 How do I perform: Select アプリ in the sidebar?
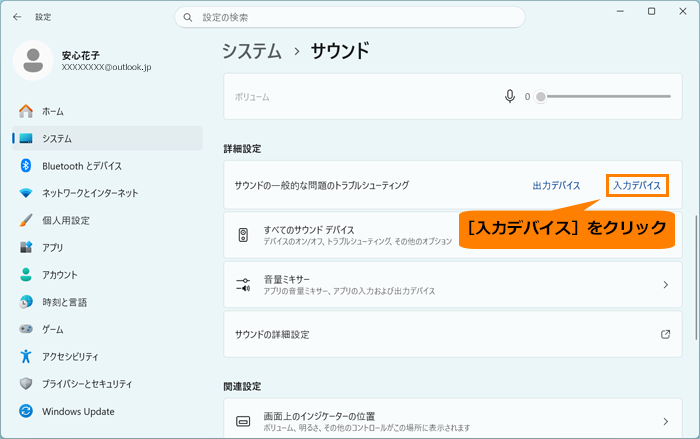[x=107, y=247]
